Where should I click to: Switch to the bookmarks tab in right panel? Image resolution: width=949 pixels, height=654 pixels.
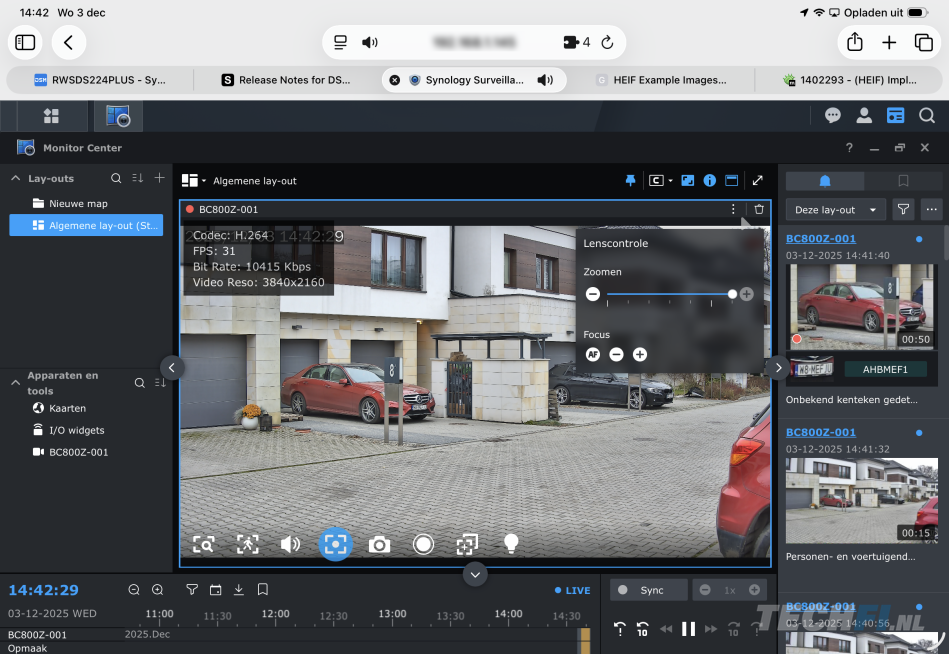[903, 181]
